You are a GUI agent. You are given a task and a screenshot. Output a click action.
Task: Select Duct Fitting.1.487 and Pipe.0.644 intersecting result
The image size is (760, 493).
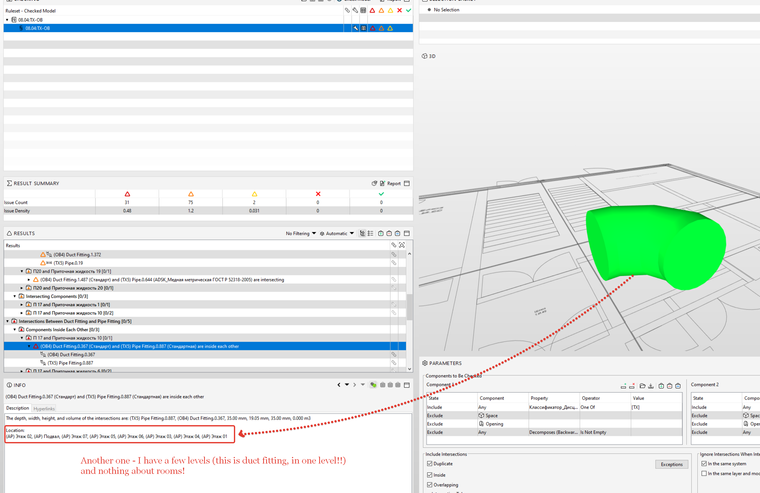(x=162, y=280)
